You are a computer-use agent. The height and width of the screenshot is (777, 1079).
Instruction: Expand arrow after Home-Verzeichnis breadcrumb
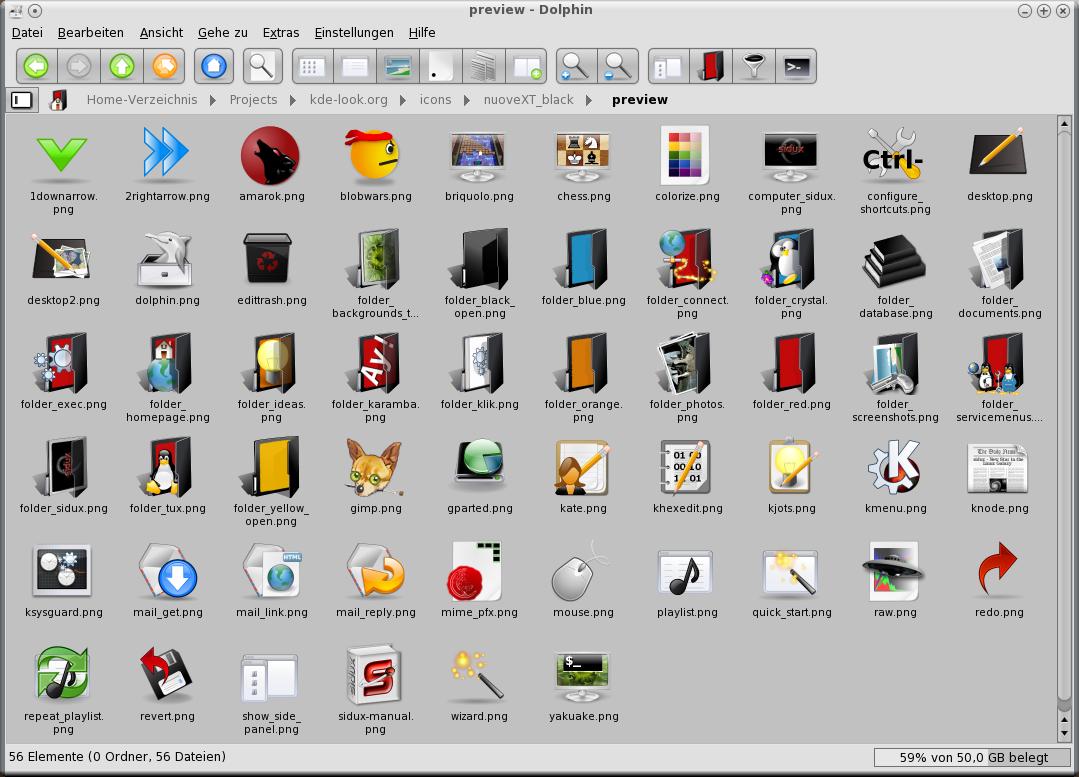(213, 100)
